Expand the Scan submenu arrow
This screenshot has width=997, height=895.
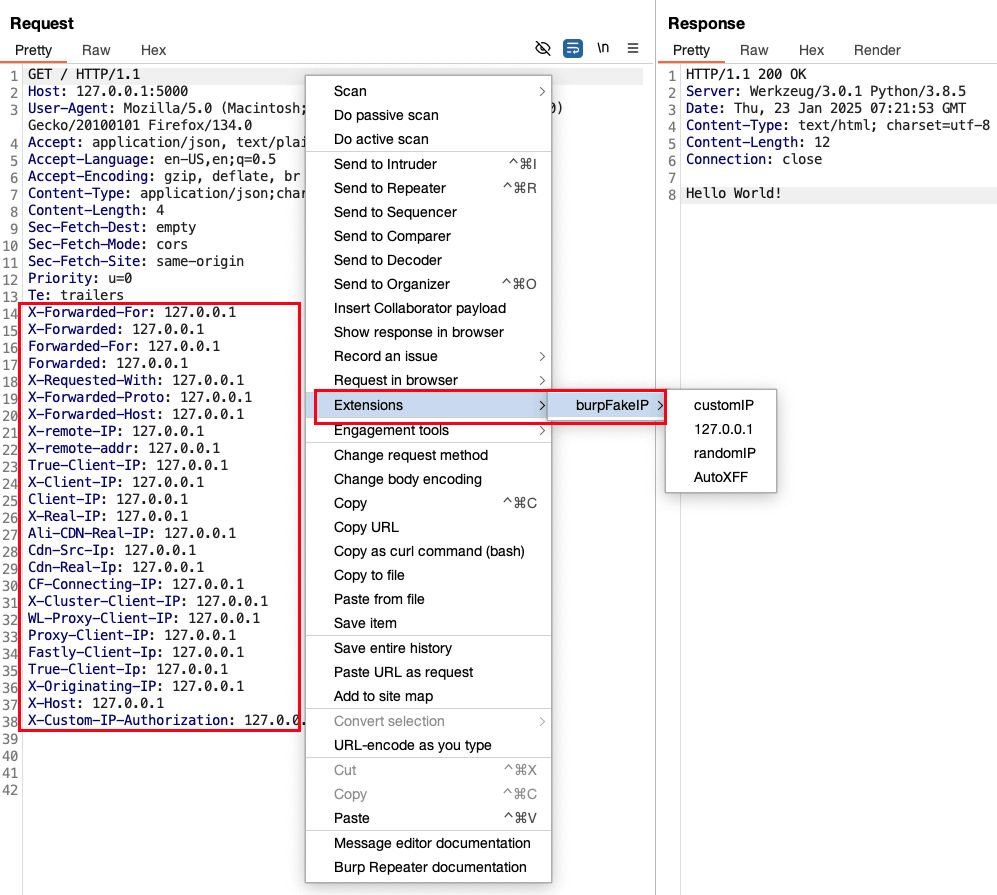(542, 91)
